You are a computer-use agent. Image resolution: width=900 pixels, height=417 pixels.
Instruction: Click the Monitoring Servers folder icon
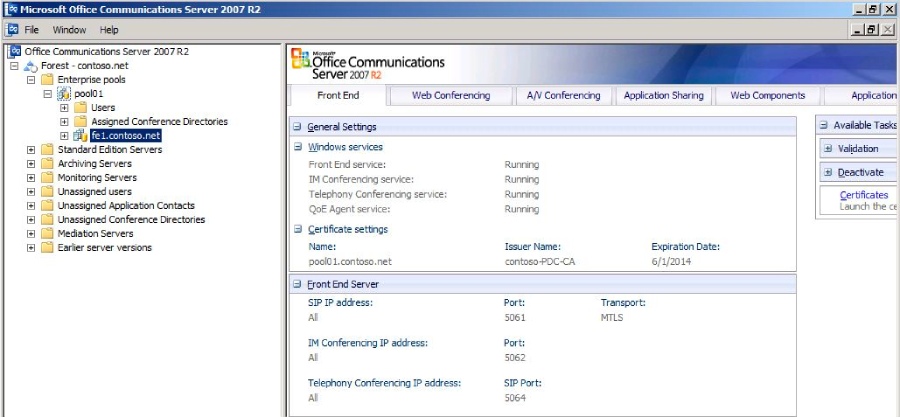point(47,178)
